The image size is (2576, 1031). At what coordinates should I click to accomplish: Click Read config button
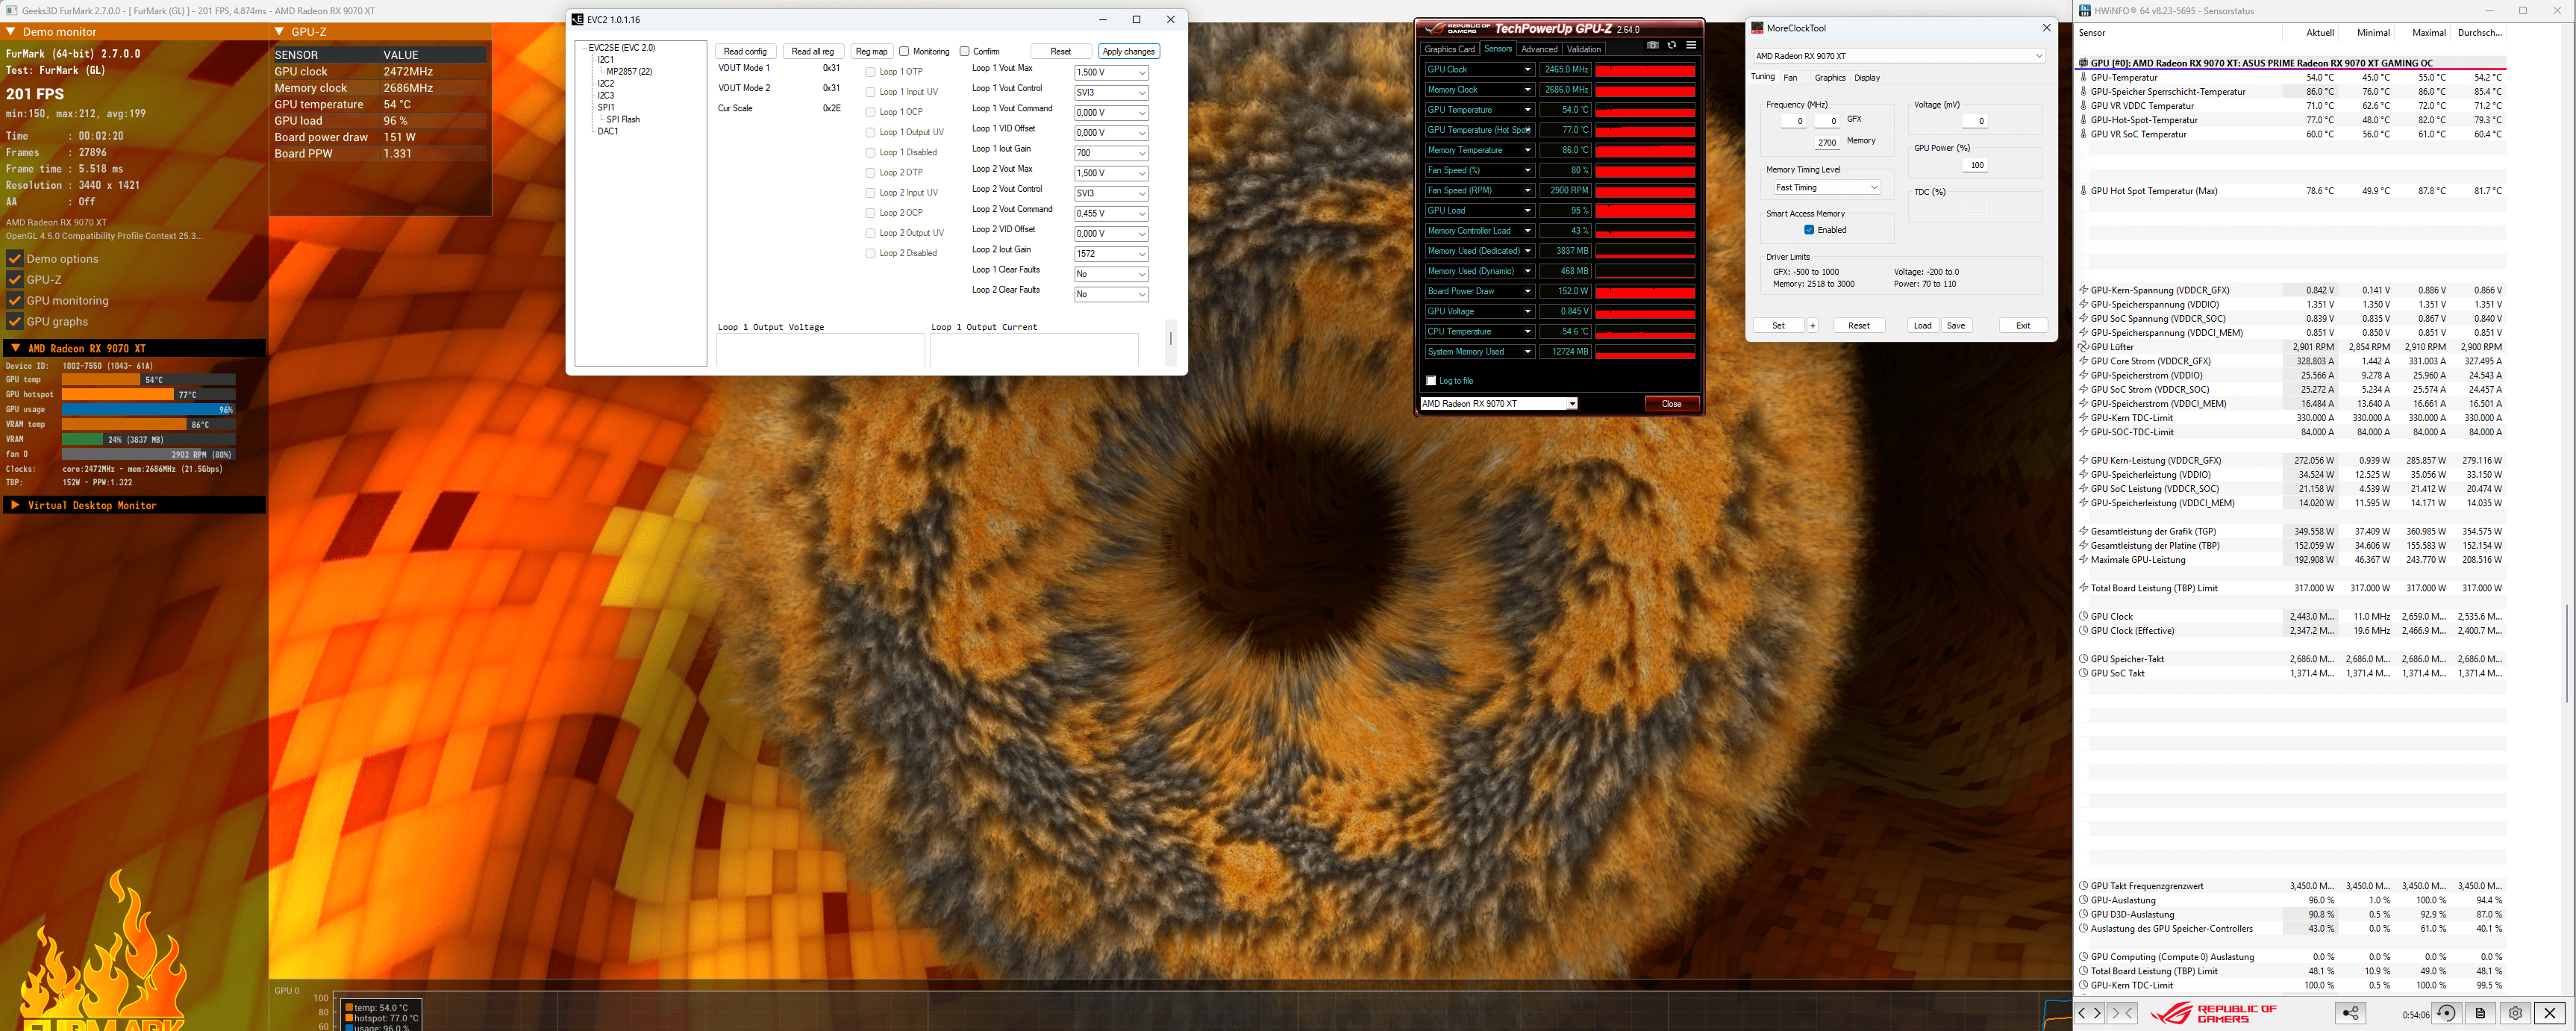pos(745,51)
